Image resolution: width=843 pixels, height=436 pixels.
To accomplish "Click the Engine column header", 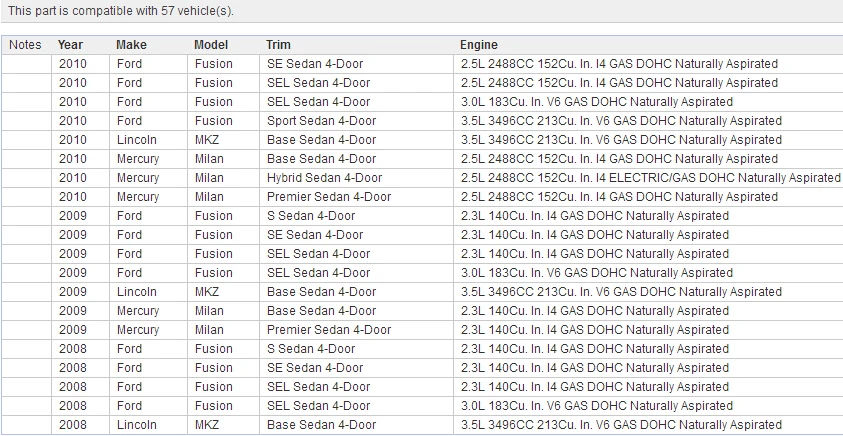I will [478, 45].
